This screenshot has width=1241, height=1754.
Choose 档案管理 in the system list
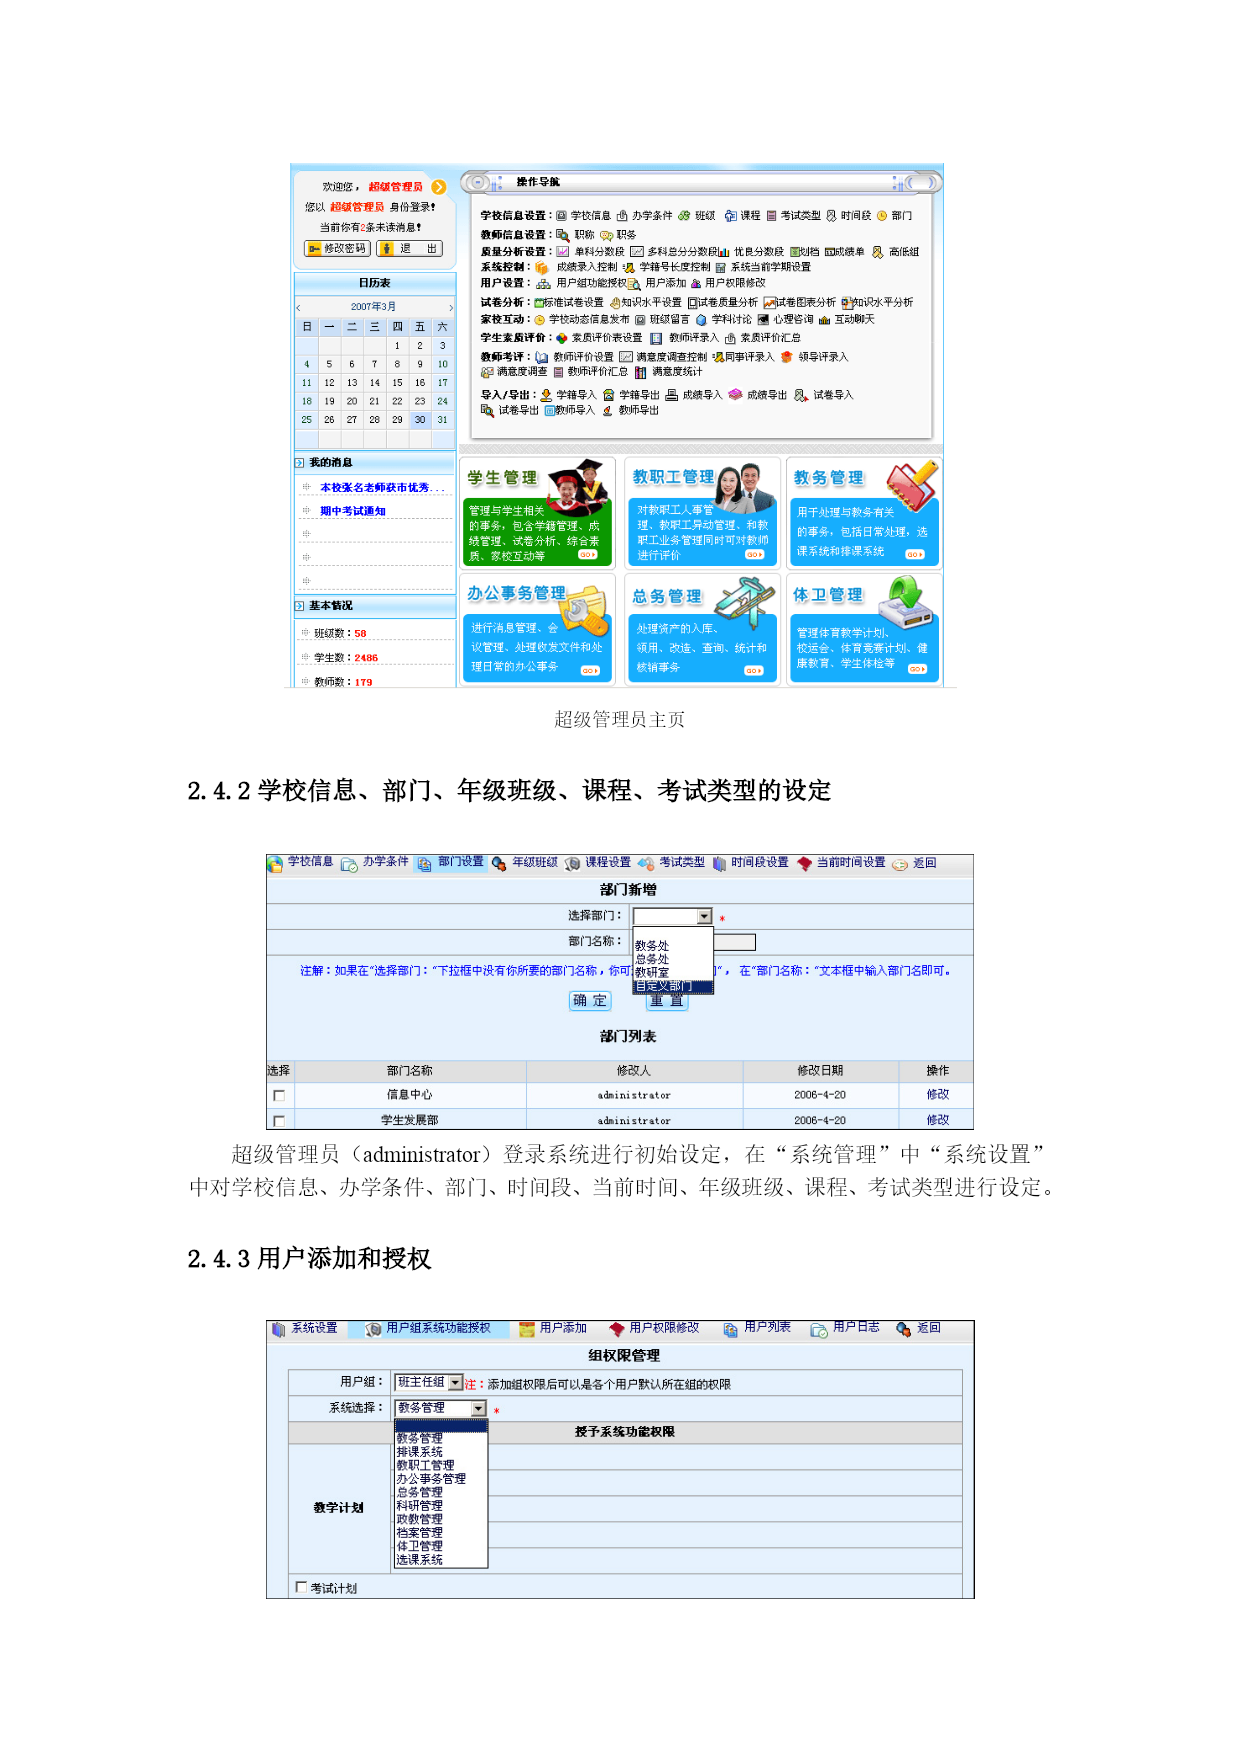419,1533
